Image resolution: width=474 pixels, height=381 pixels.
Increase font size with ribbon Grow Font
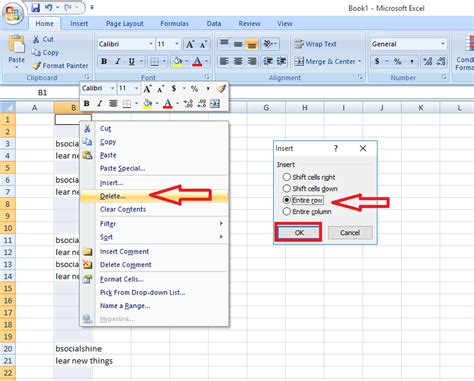coord(190,44)
